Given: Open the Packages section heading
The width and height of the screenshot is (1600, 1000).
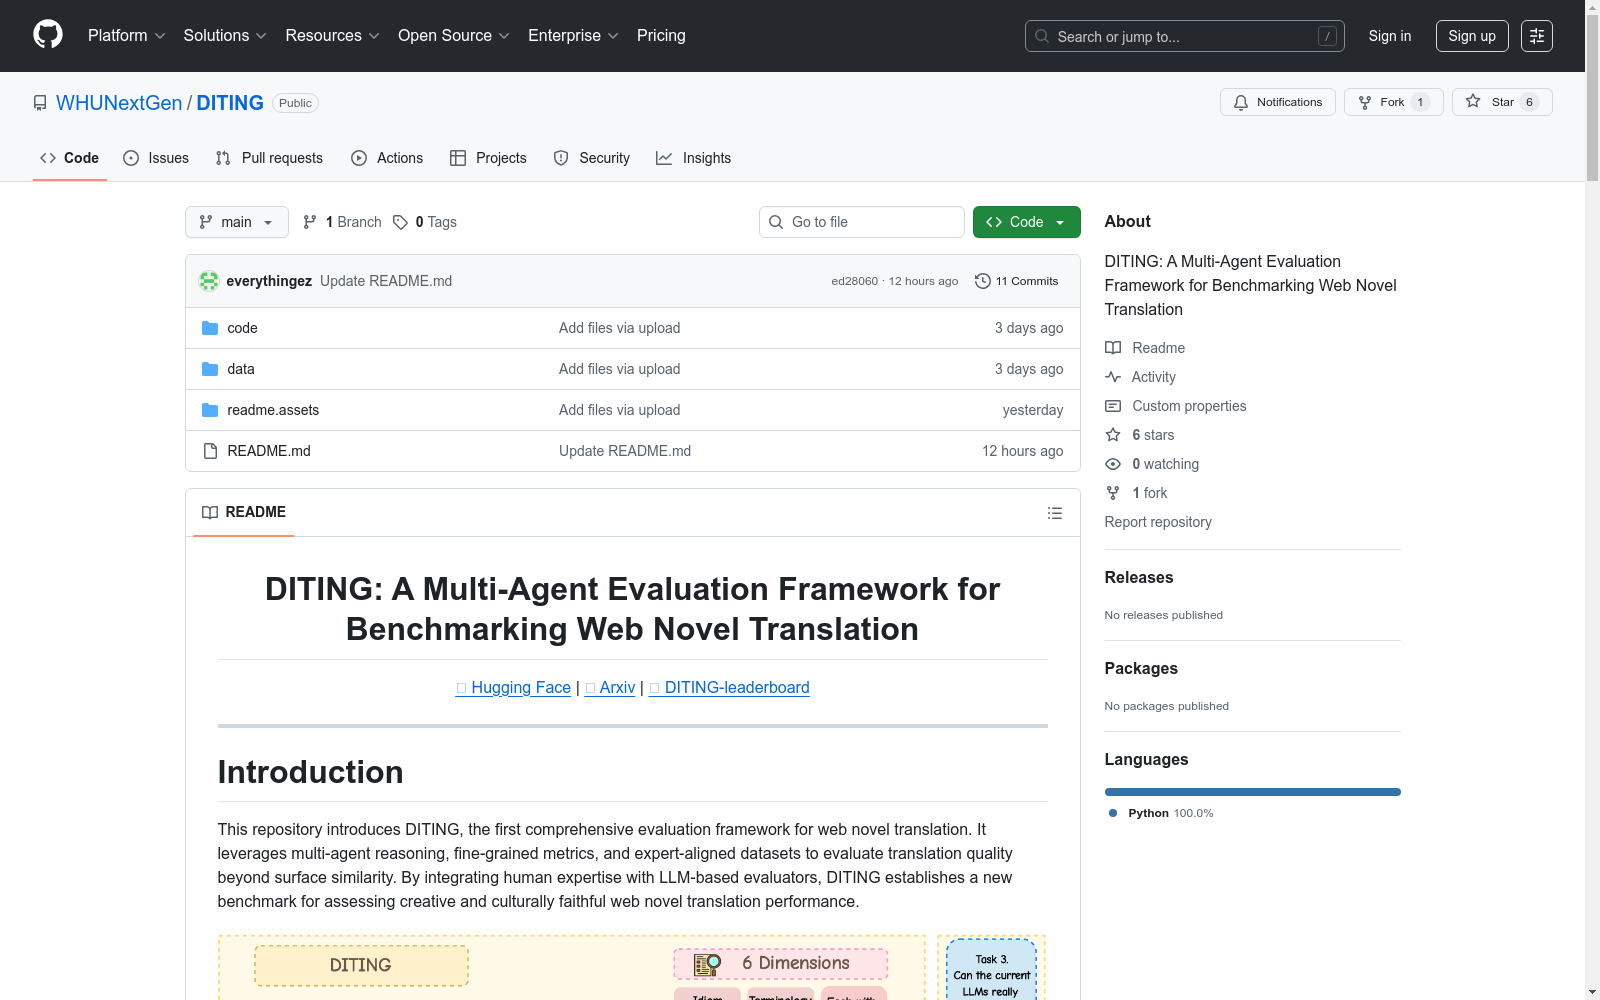Looking at the screenshot, I should click(x=1141, y=669).
